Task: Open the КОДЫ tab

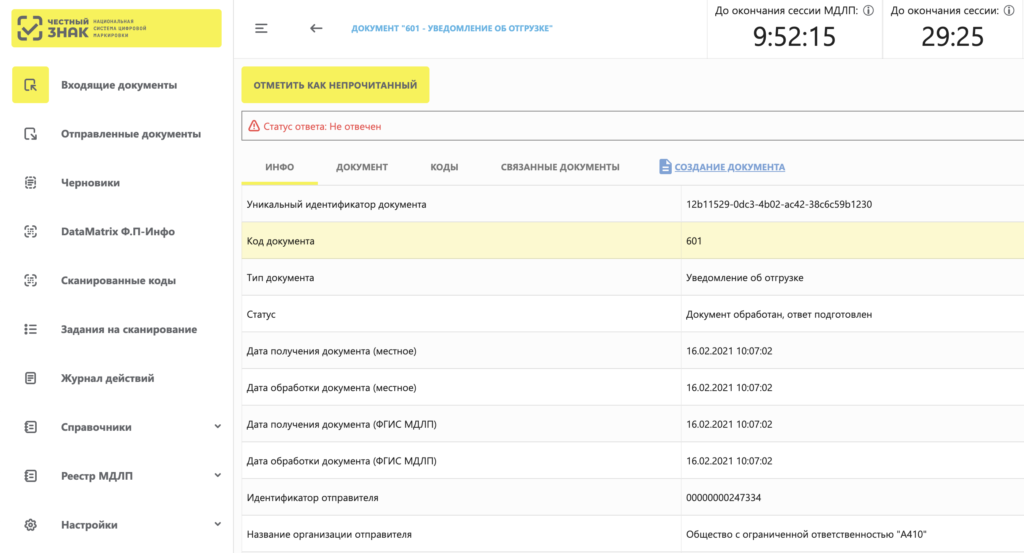Action: pos(444,167)
